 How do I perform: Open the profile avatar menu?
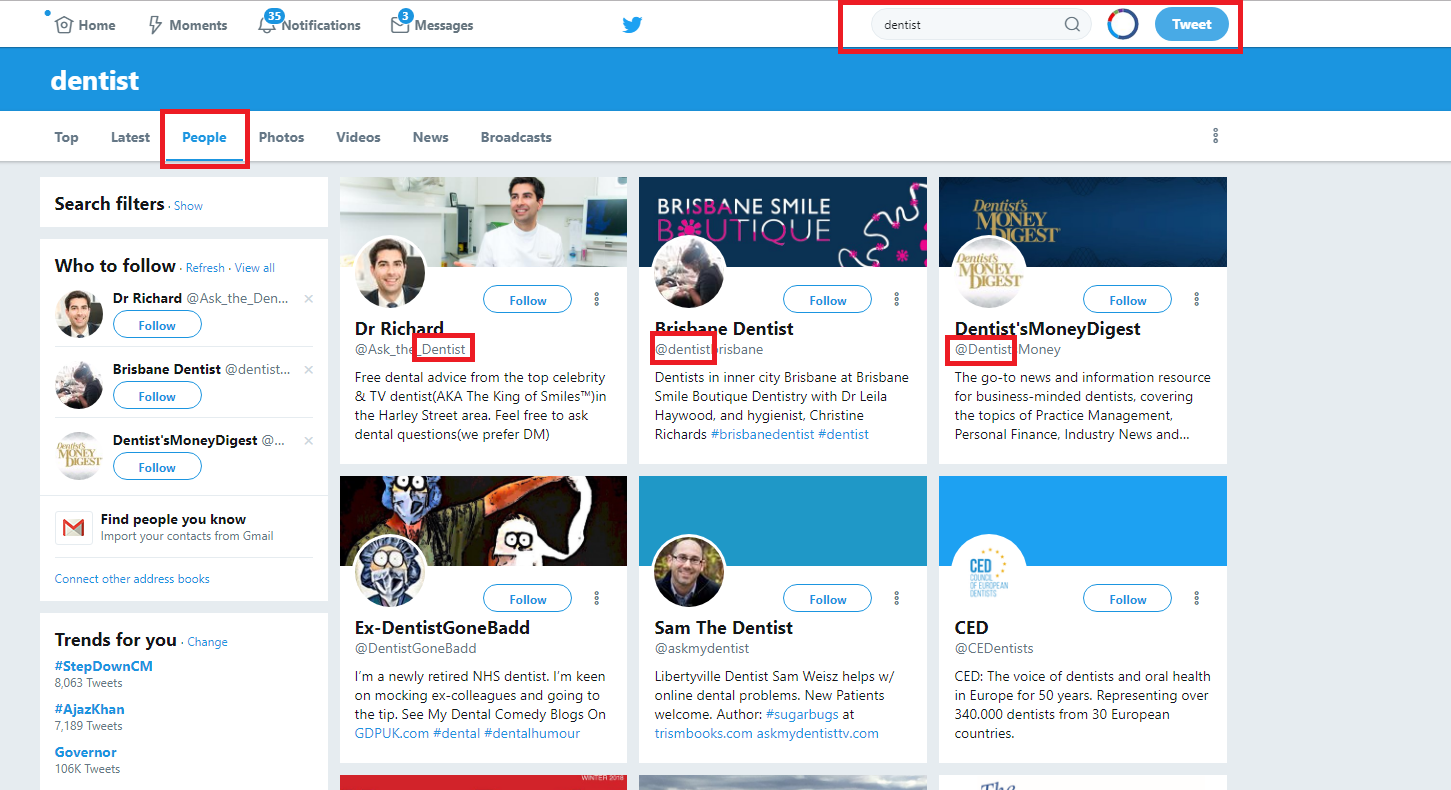(x=1123, y=25)
